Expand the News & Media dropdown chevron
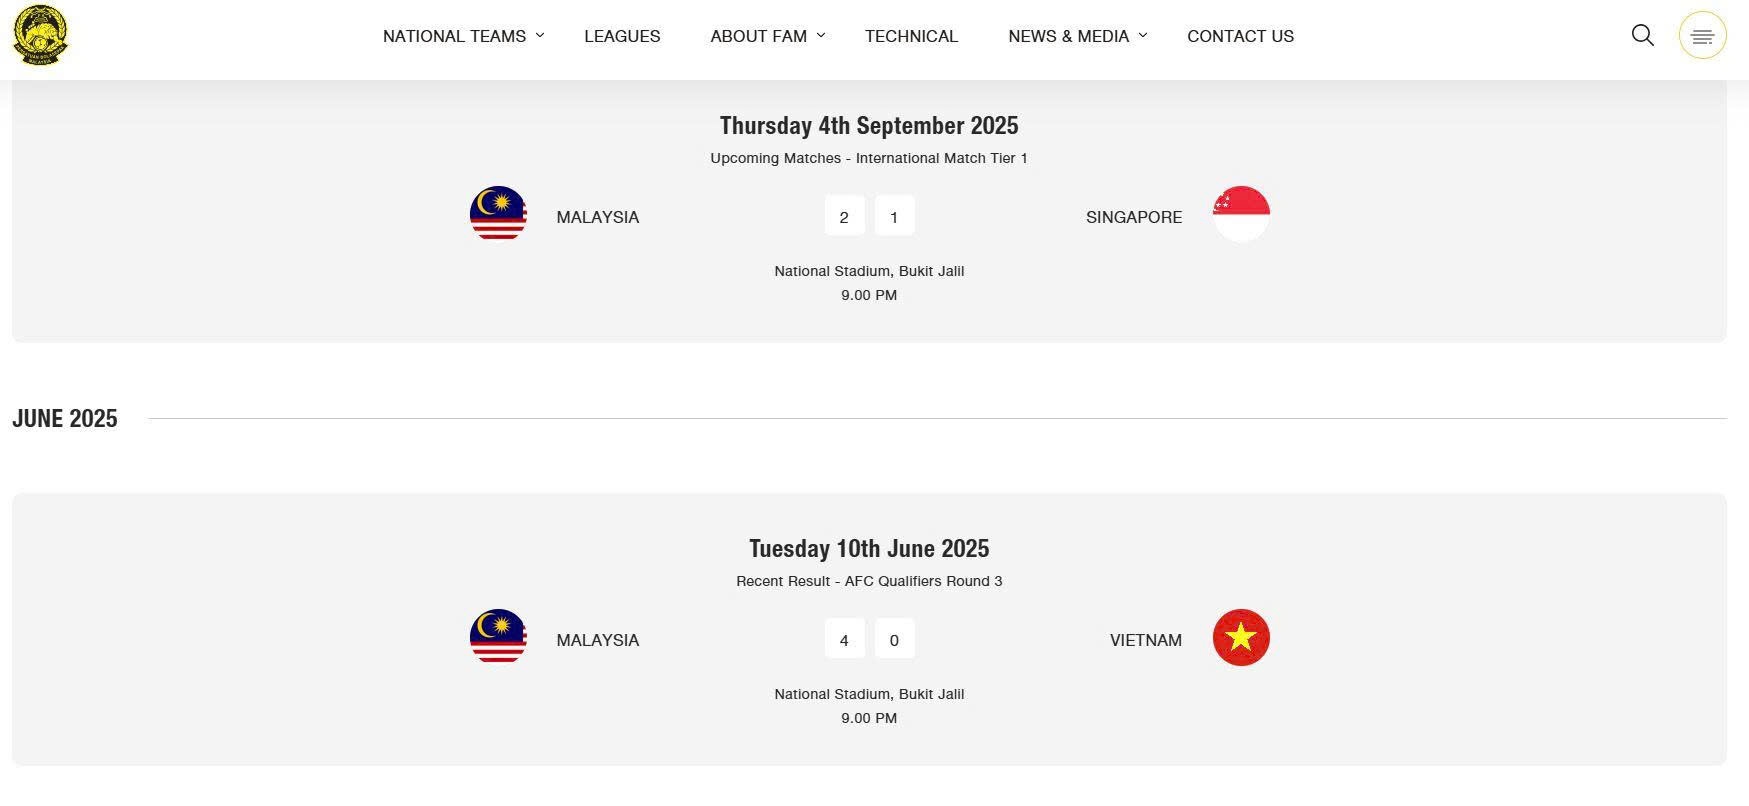This screenshot has width=1749, height=806. (1143, 35)
